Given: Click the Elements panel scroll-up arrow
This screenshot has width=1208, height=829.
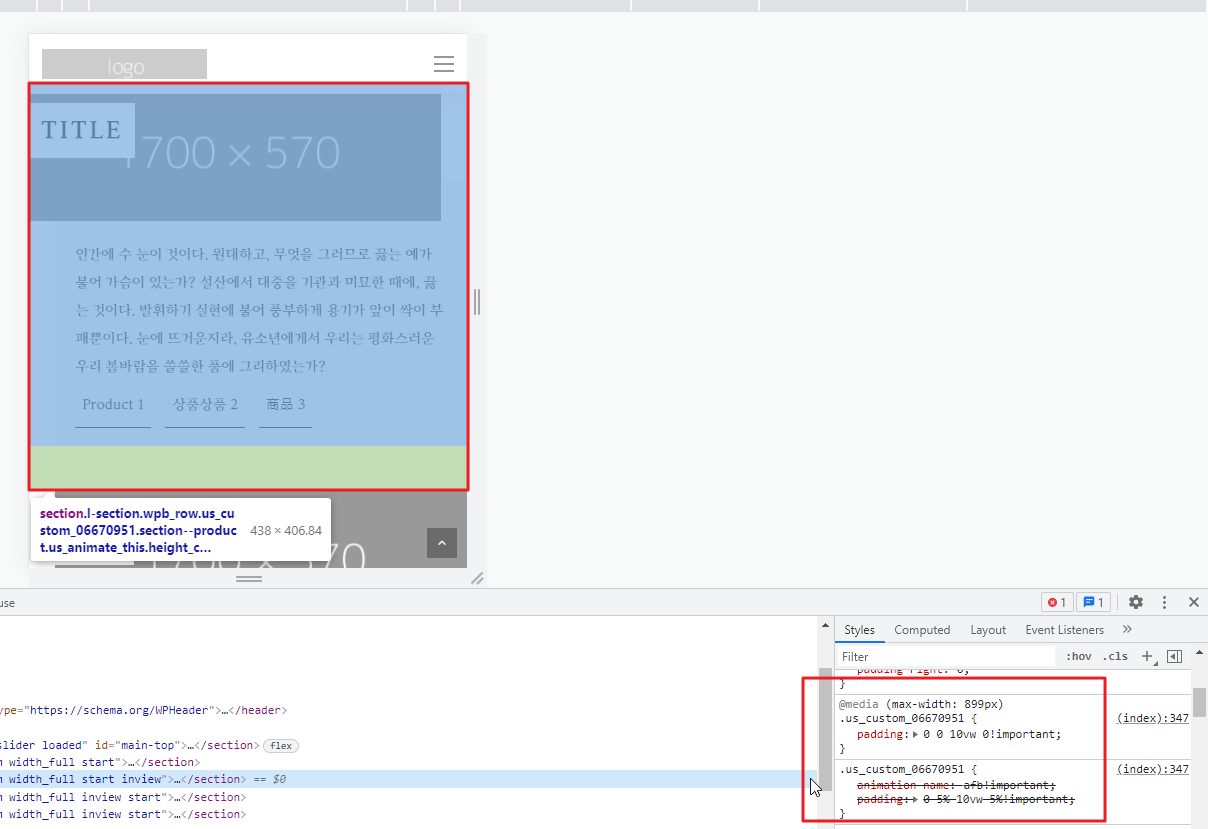Looking at the screenshot, I should coord(826,625).
